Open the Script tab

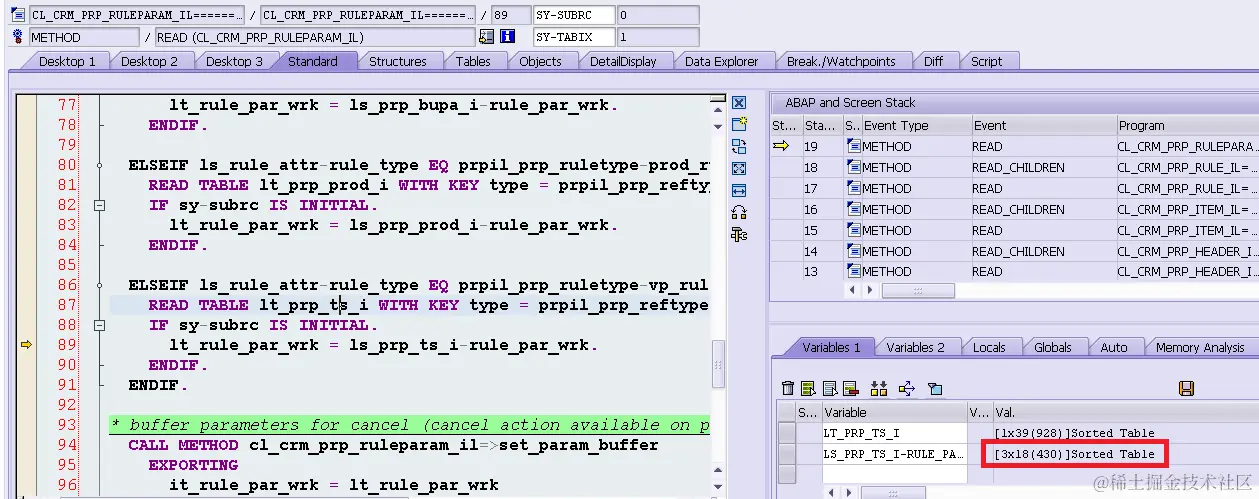point(986,61)
